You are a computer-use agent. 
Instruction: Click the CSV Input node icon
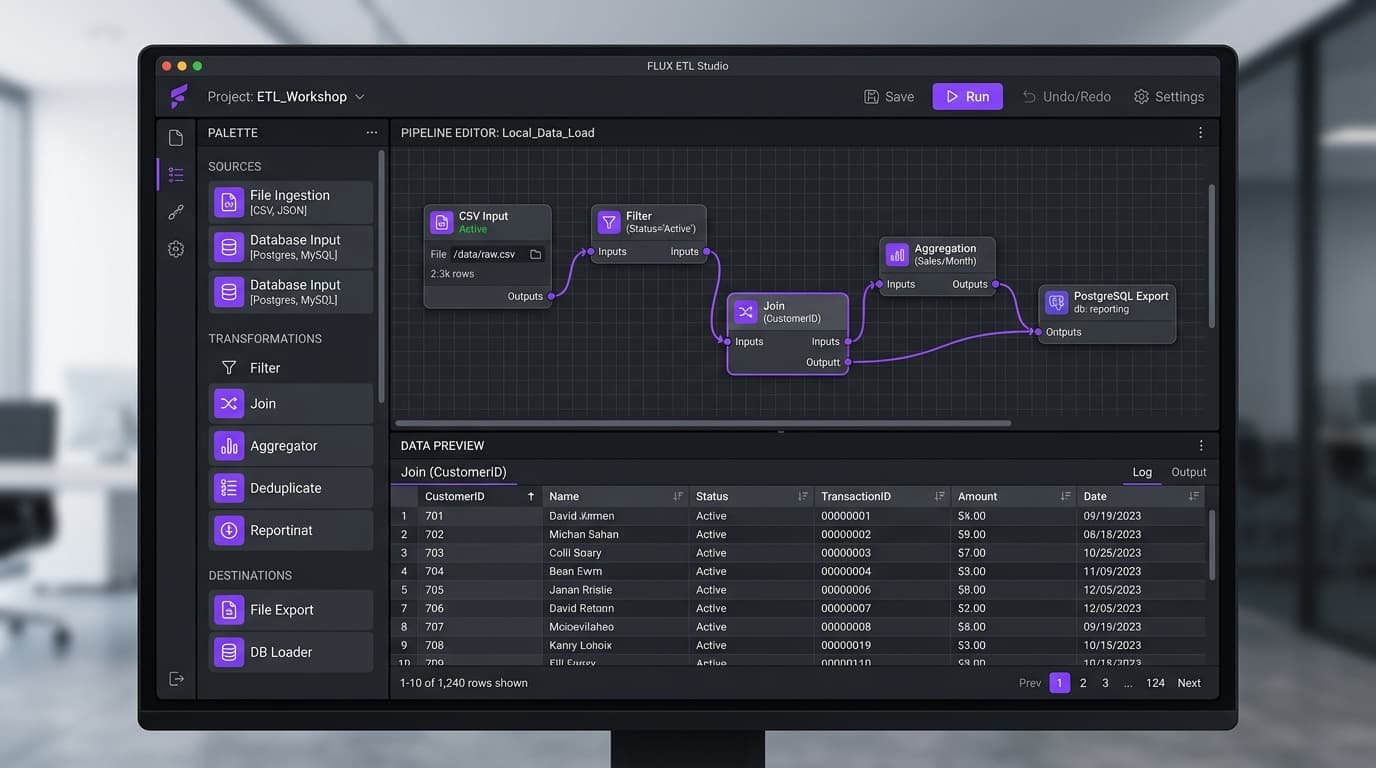442,222
